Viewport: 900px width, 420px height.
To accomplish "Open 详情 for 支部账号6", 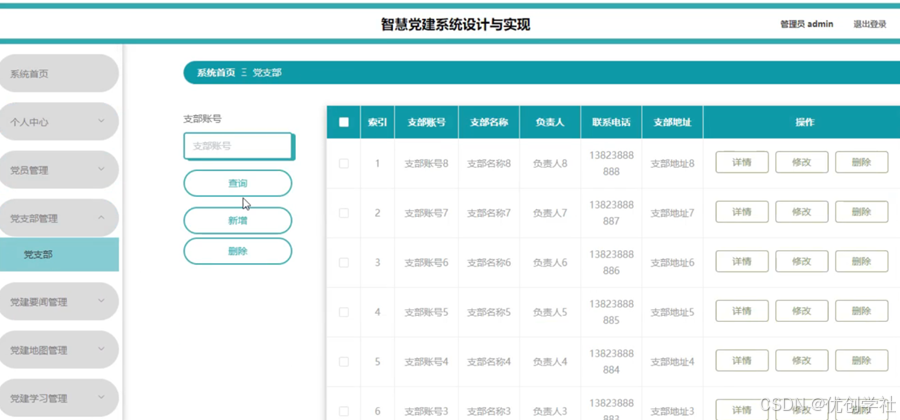I will pyautogui.click(x=742, y=262).
